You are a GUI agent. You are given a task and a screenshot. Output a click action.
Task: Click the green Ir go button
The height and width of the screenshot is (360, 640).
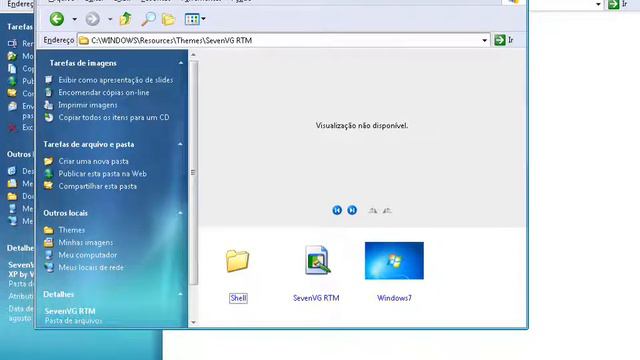[504, 40]
